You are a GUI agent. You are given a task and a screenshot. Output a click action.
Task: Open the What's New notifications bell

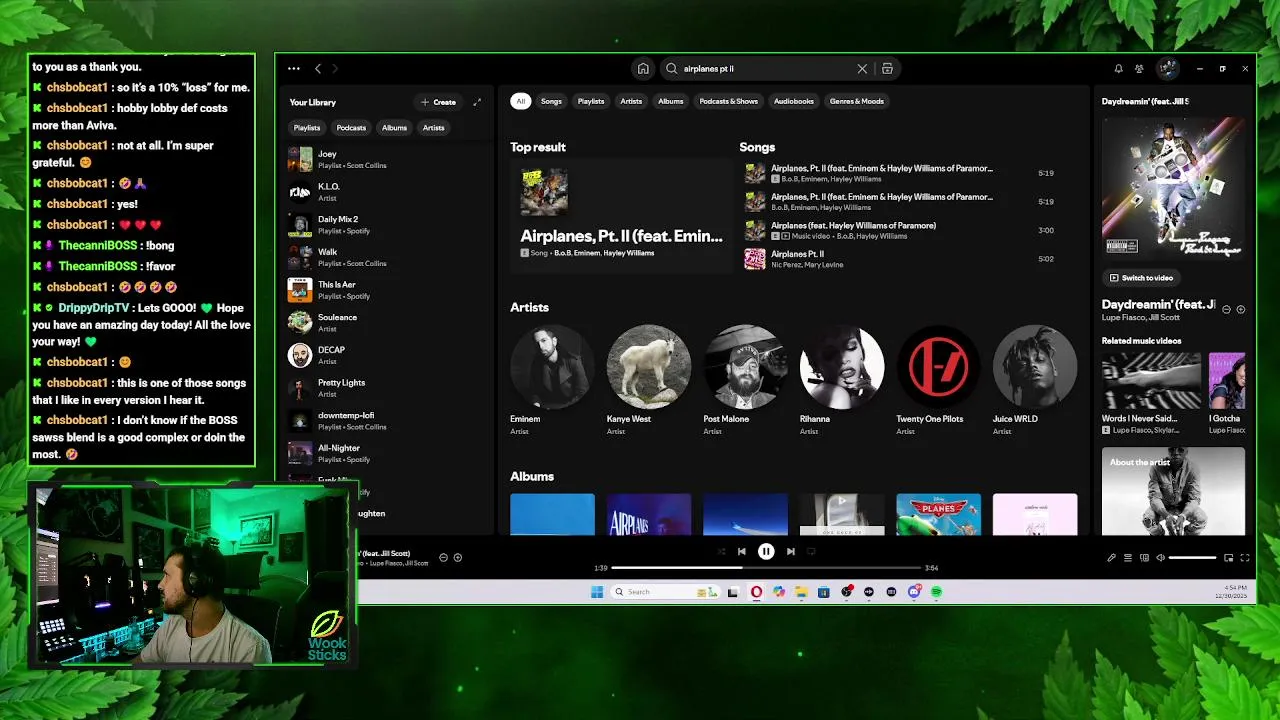click(x=1118, y=69)
